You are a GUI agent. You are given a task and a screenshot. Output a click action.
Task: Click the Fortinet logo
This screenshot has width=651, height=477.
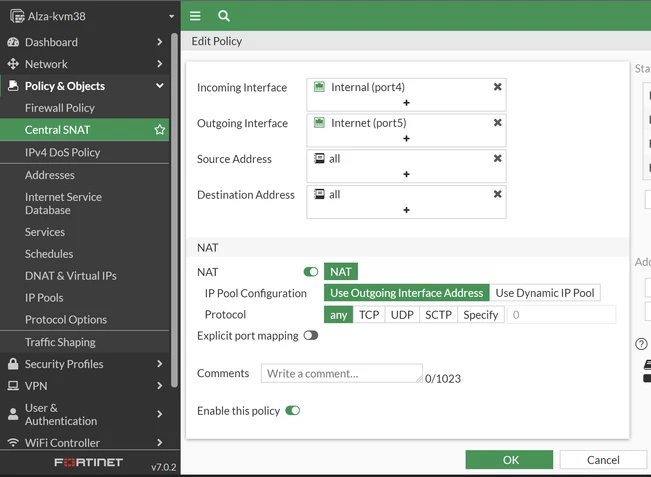pos(88,462)
